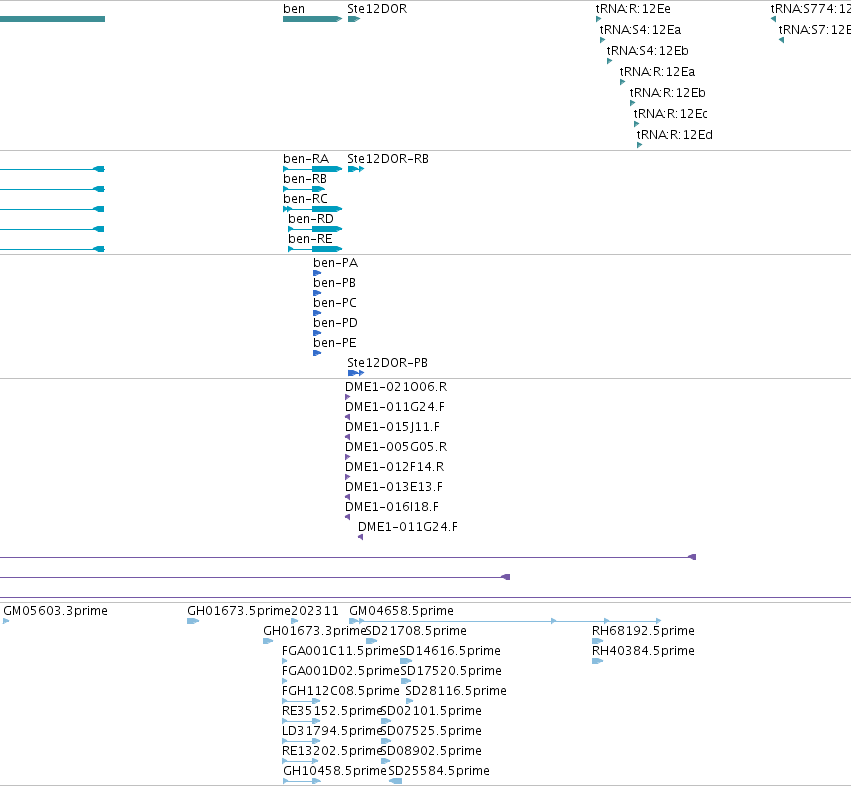The image size is (851, 786).
Task: Click the RH68192.5prime EST label
Action: pos(643,631)
